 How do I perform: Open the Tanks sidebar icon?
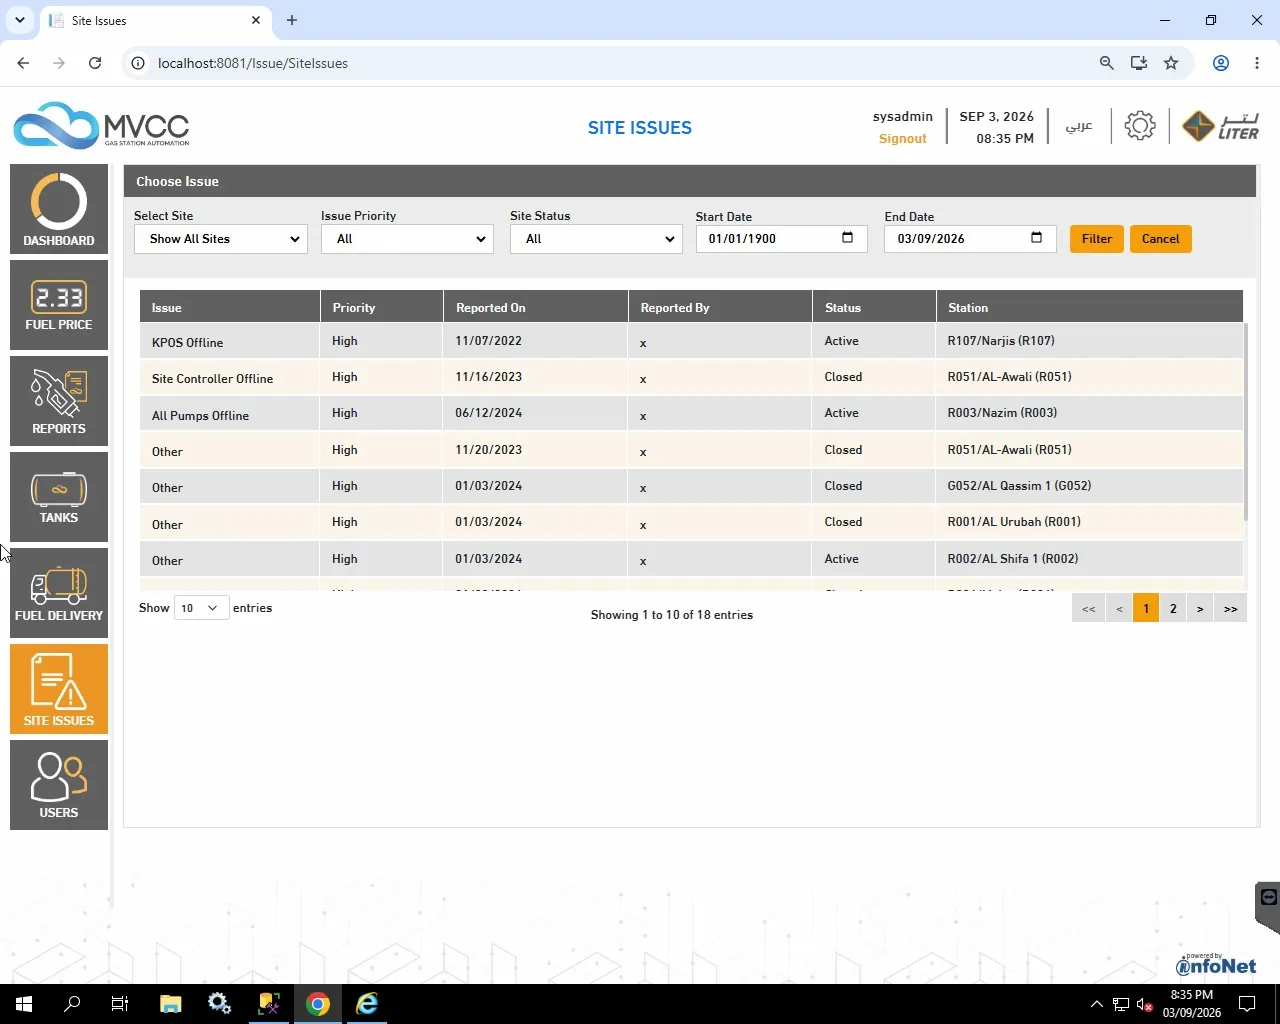(59, 497)
